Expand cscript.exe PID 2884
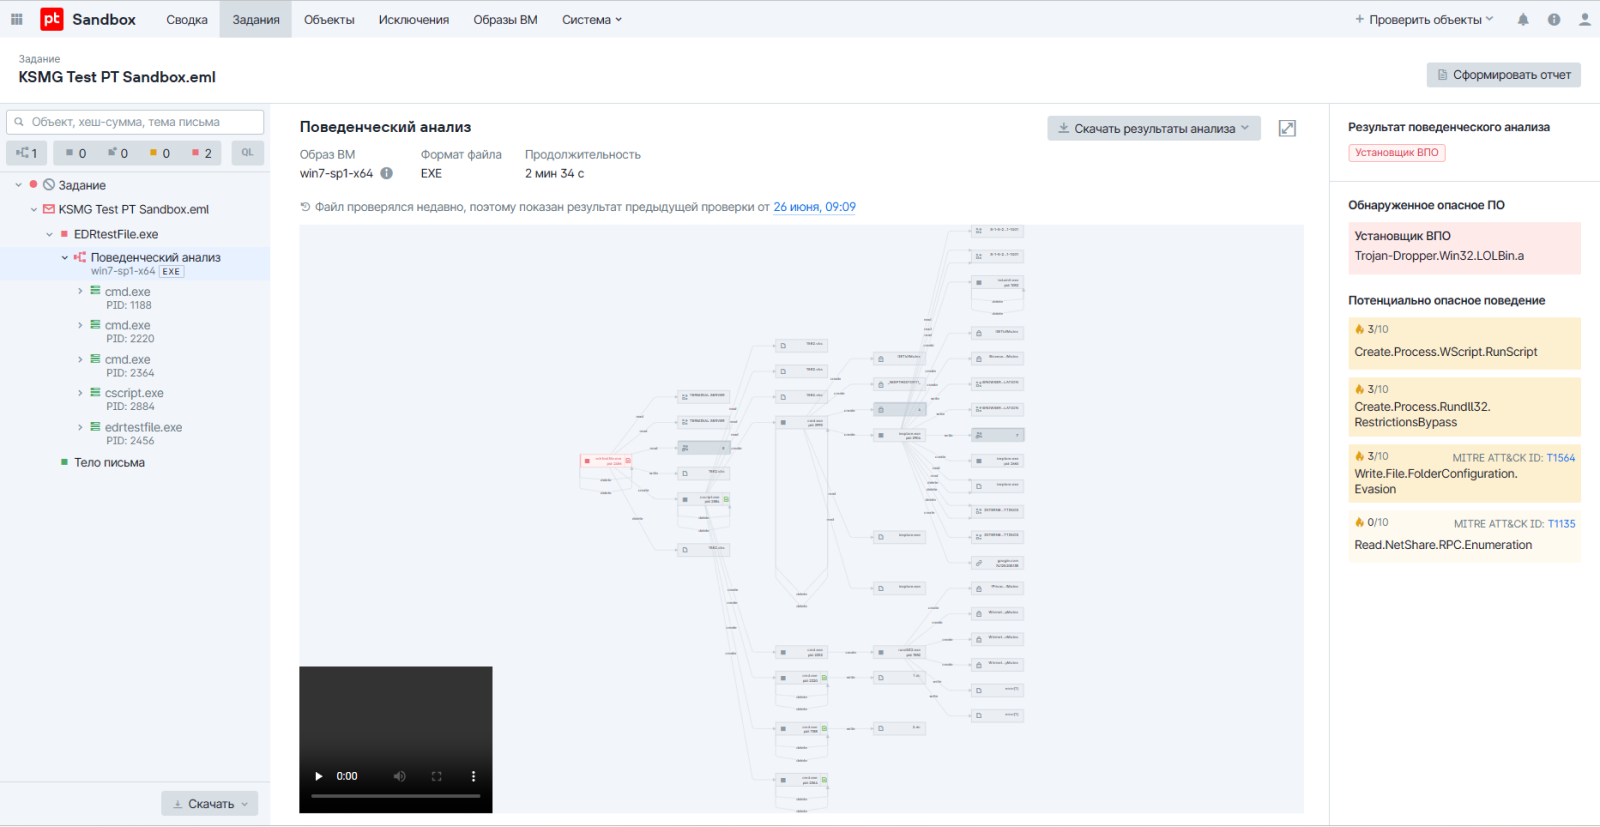The width and height of the screenshot is (1600, 827). click(x=80, y=393)
